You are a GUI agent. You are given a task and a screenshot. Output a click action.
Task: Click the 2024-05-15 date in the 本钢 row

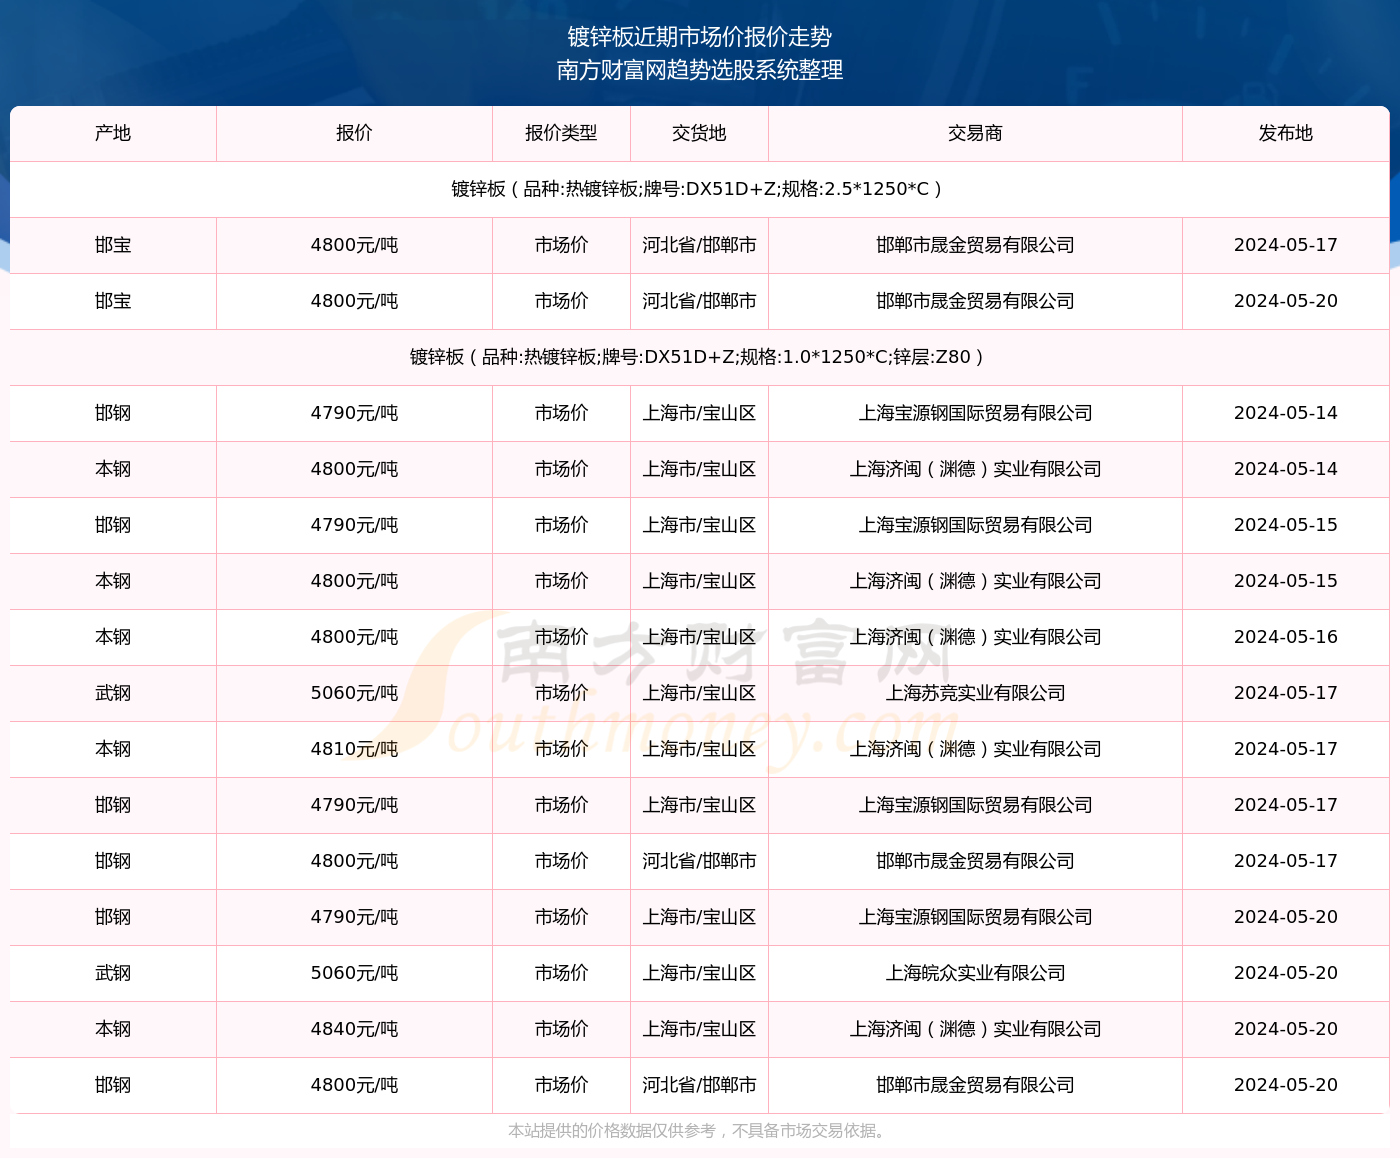tap(1285, 581)
